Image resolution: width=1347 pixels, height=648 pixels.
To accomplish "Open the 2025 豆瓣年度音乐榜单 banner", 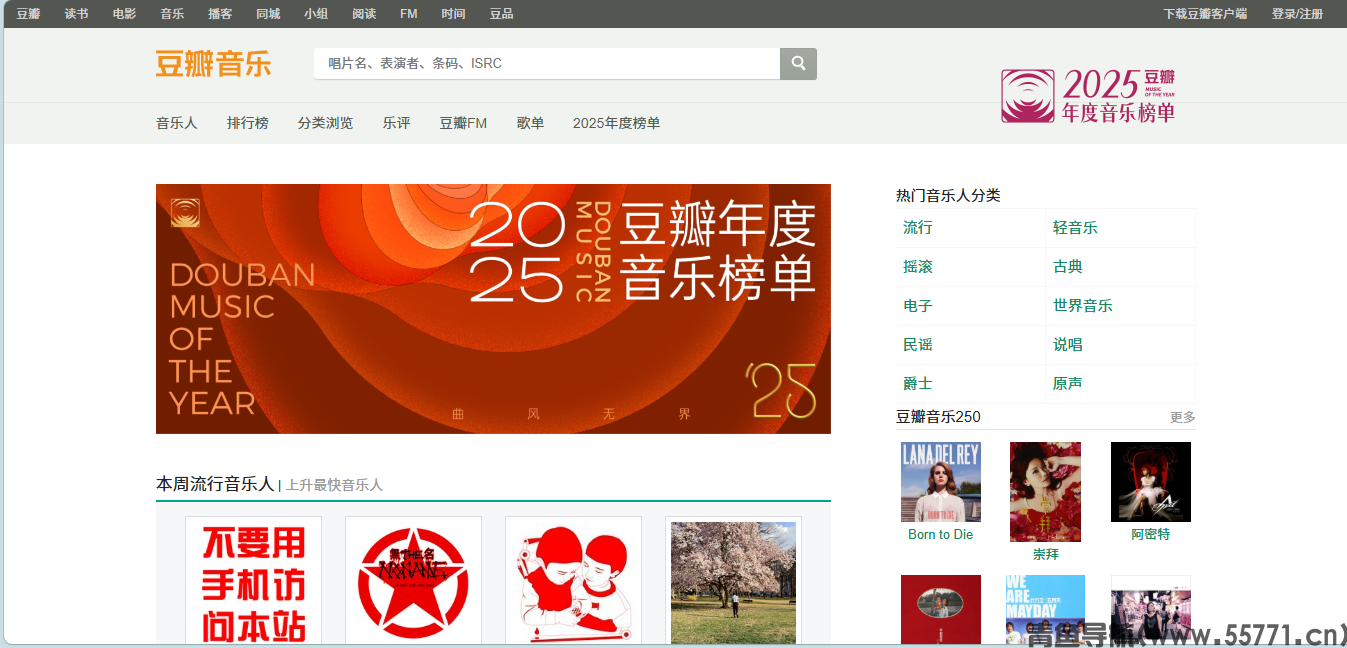I will tap(493, 309).
